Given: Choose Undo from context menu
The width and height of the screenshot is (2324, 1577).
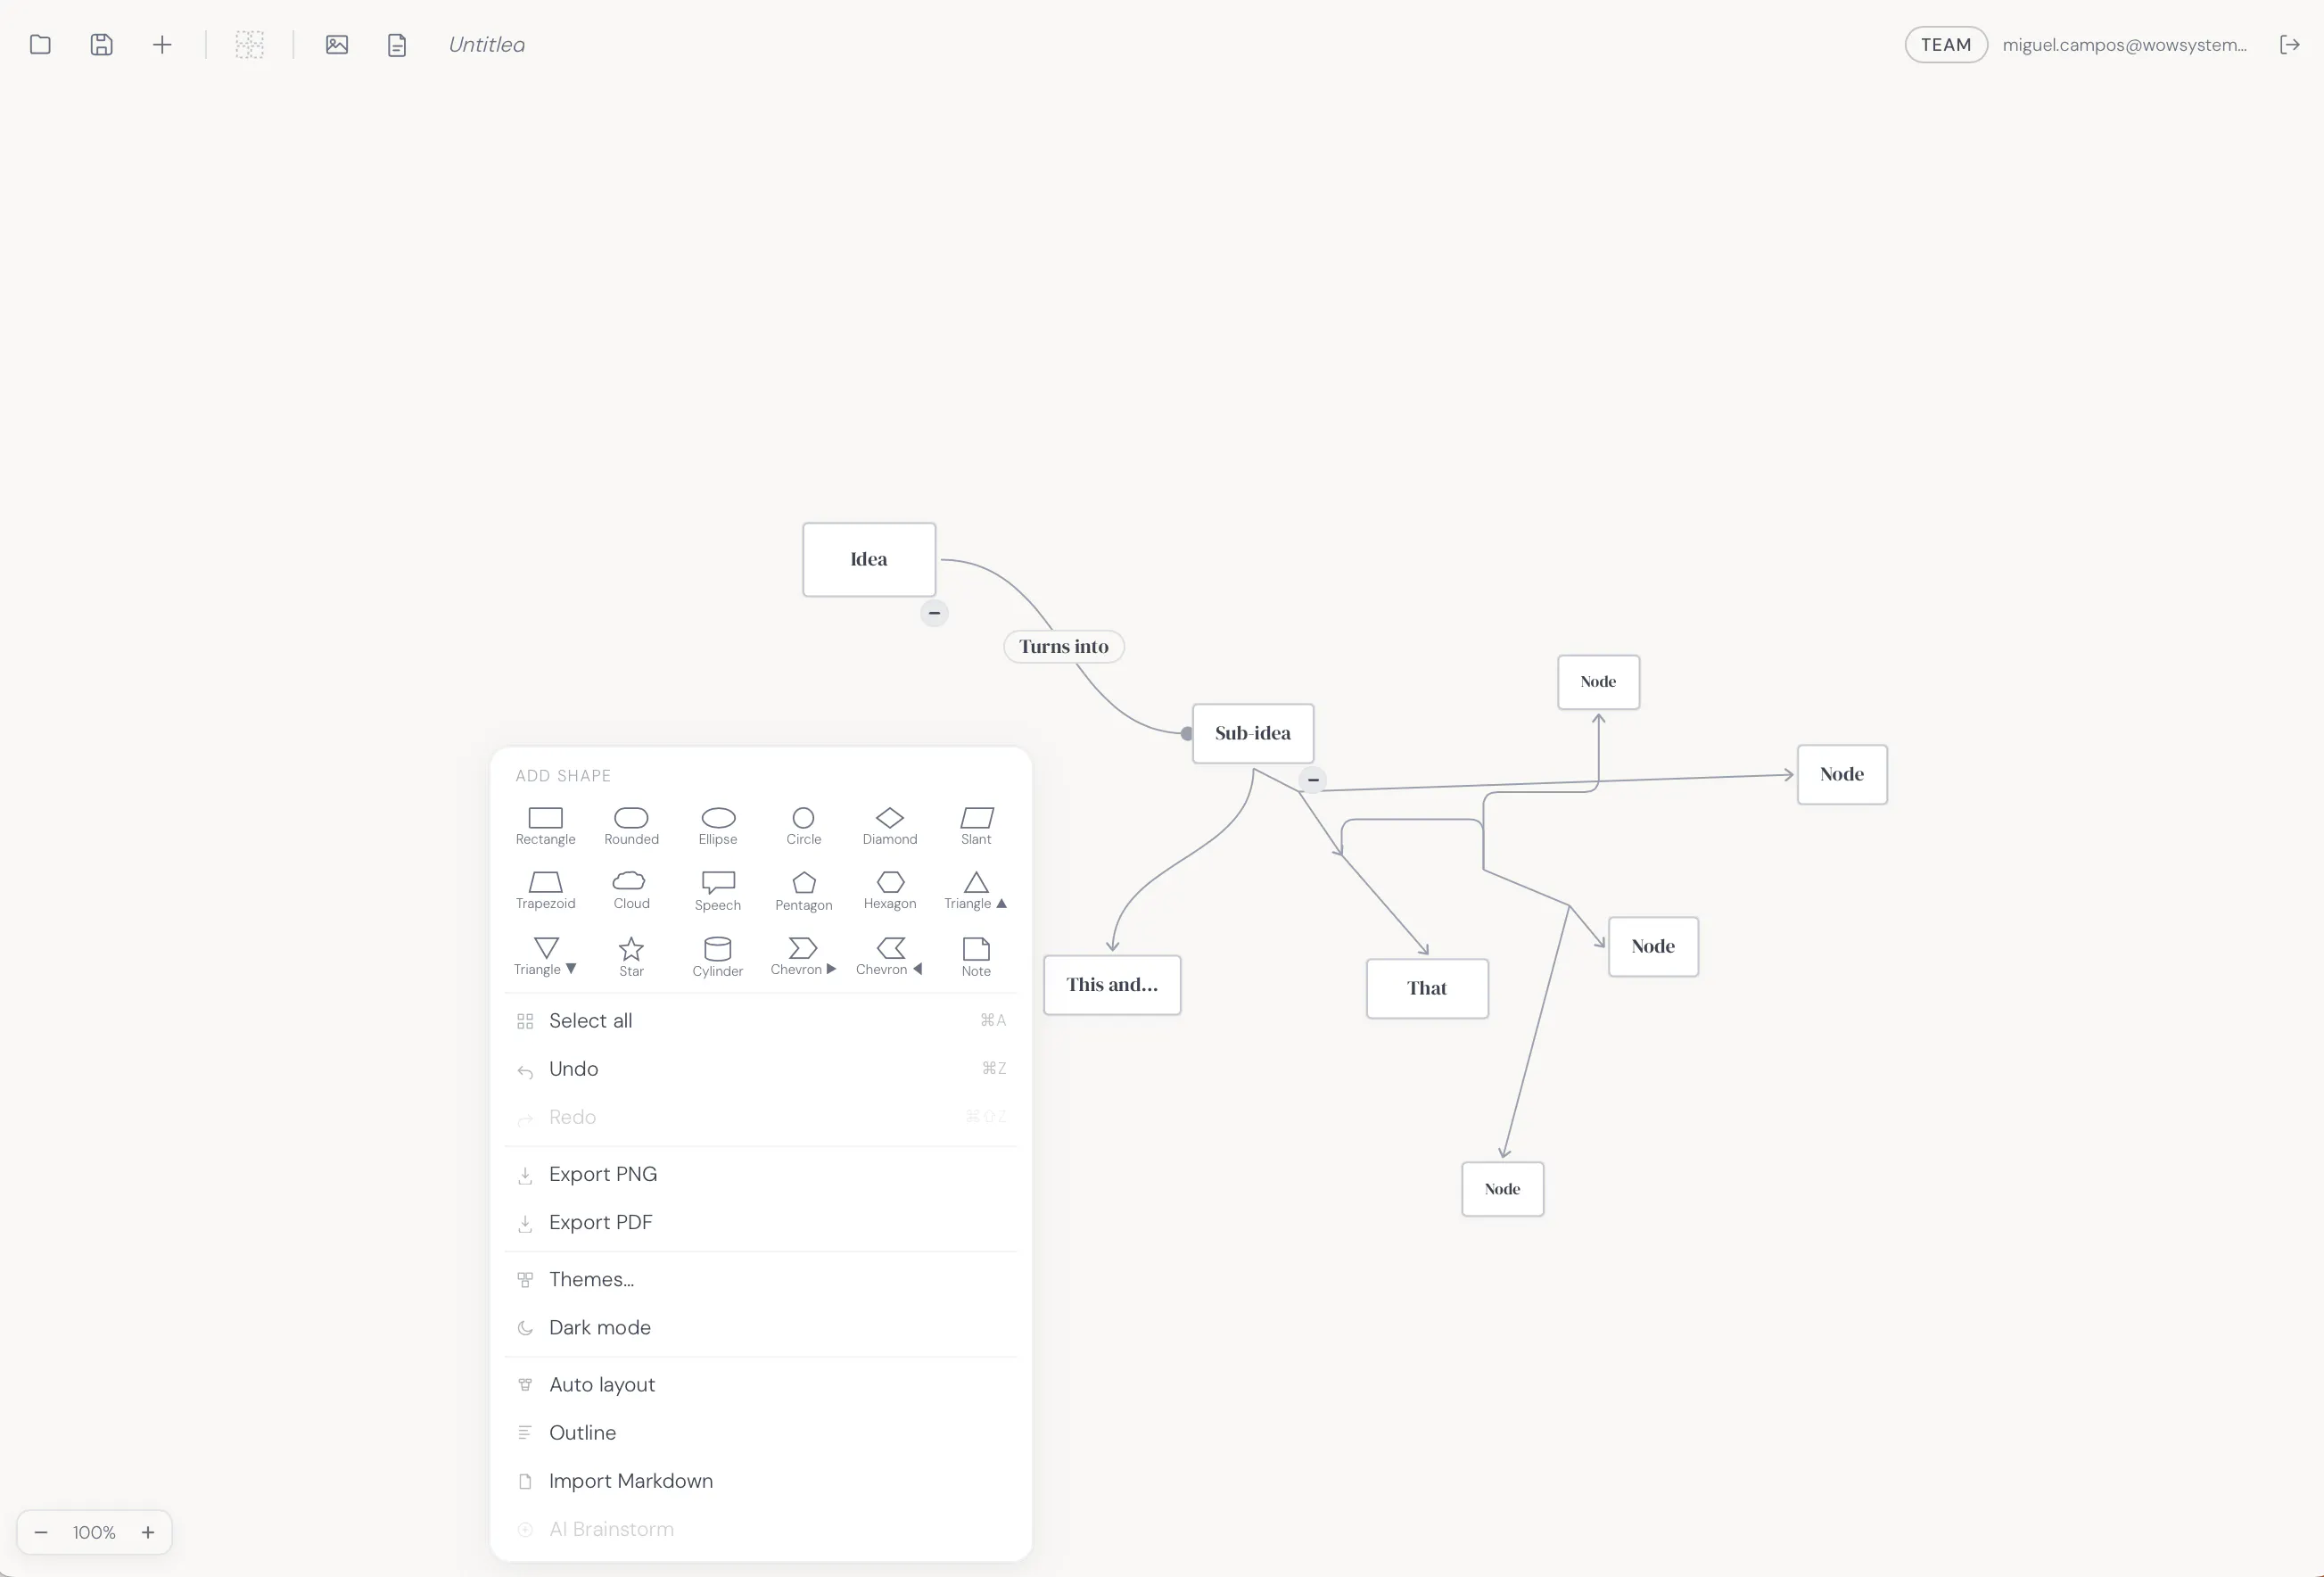Looking at the screenshot, I should [761, 1068].
